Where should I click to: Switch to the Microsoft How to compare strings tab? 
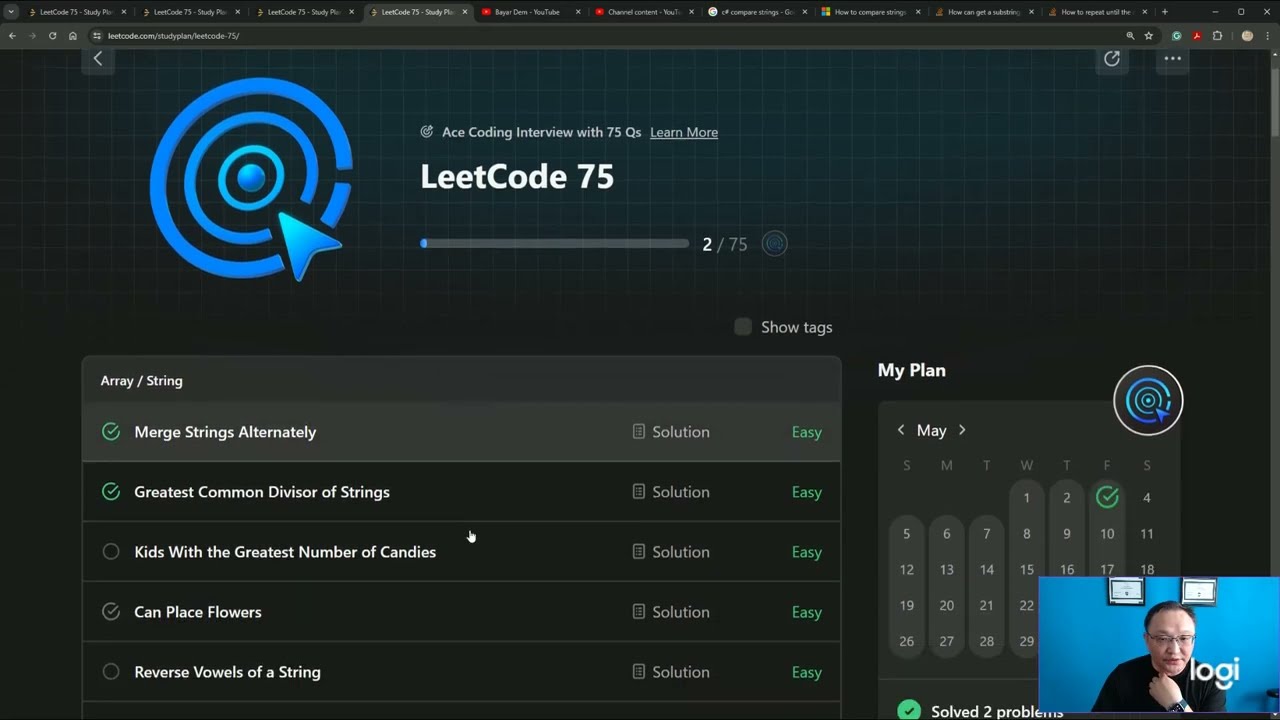click(x=869, y=12)
